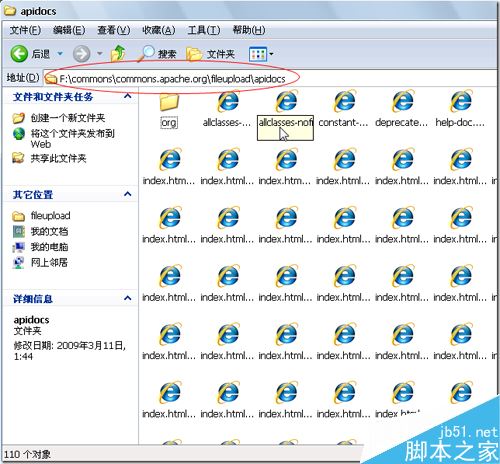Click 将这个文件夹发布到 Web link
Viewport: 500px width, 464px height.
coord(73,139)
